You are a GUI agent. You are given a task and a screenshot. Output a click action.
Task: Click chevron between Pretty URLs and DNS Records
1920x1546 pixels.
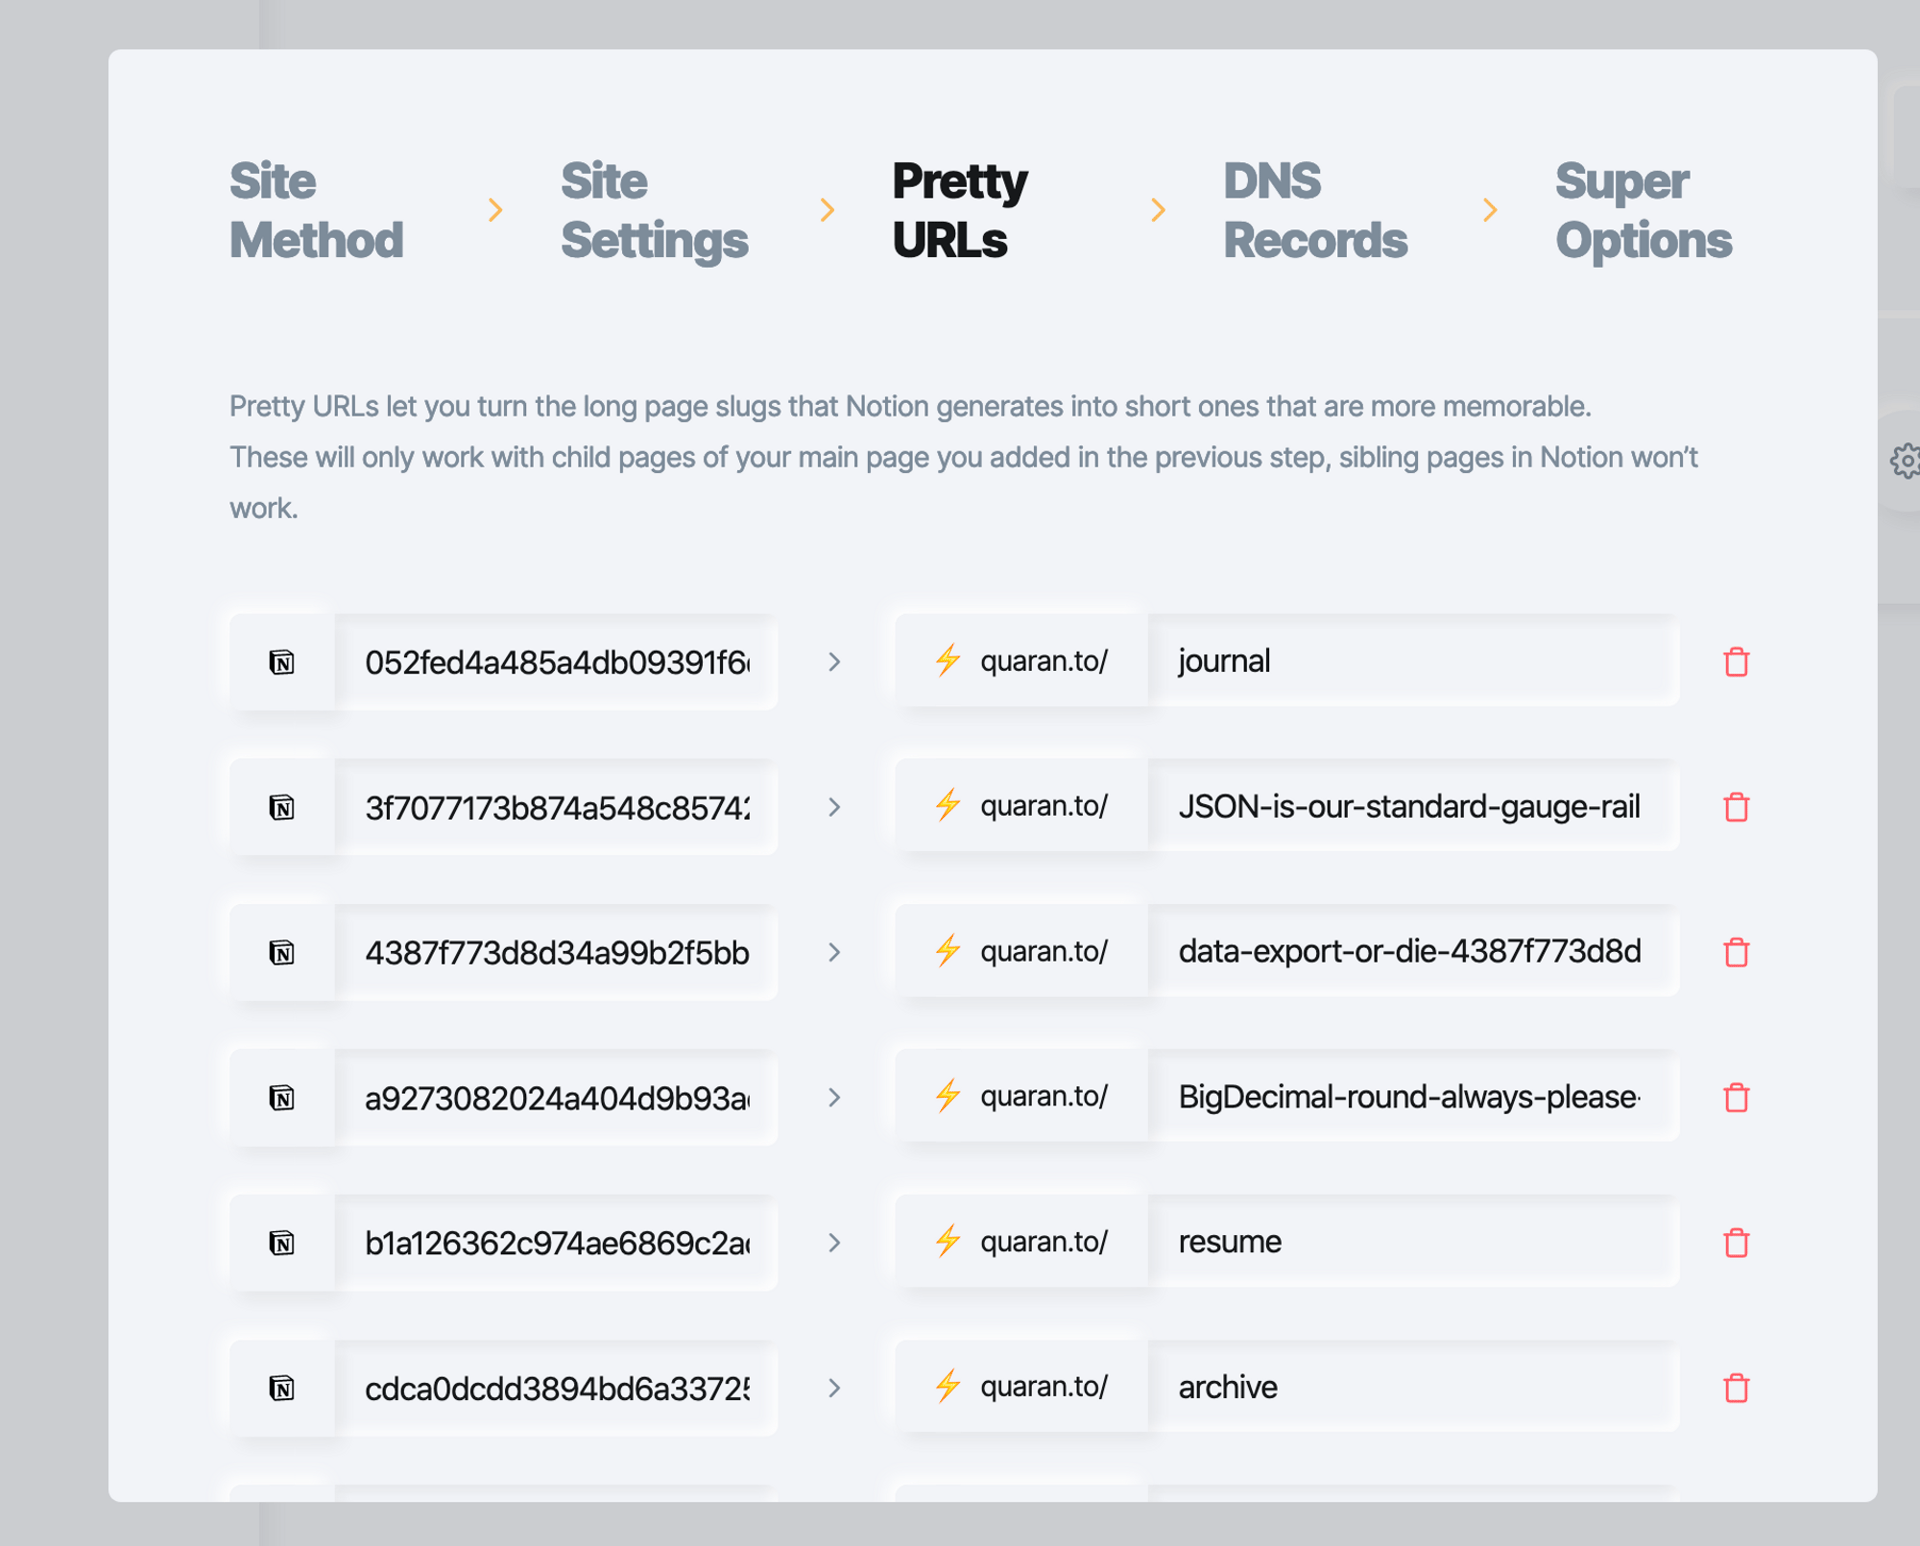coord(1158,210)
